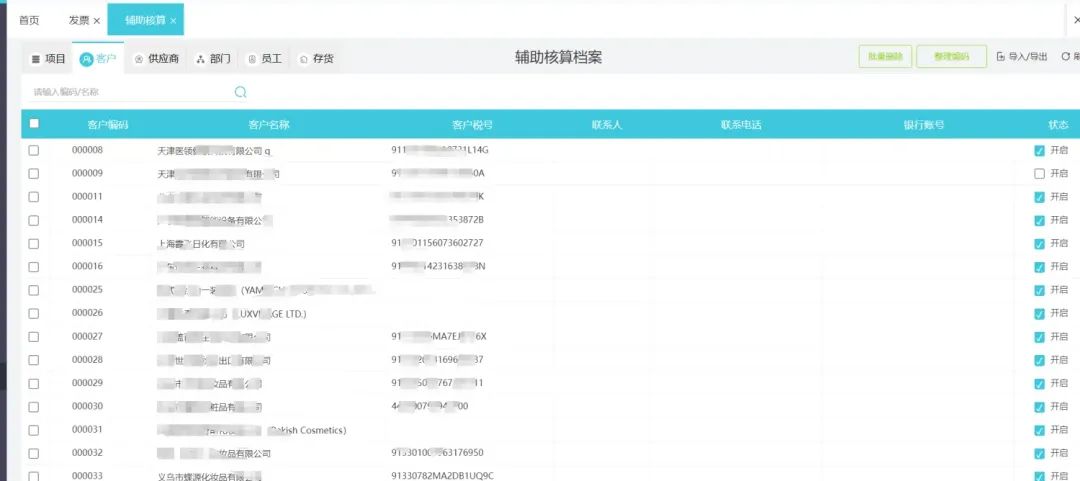Click the search magnifier icon

coord(240,92)
